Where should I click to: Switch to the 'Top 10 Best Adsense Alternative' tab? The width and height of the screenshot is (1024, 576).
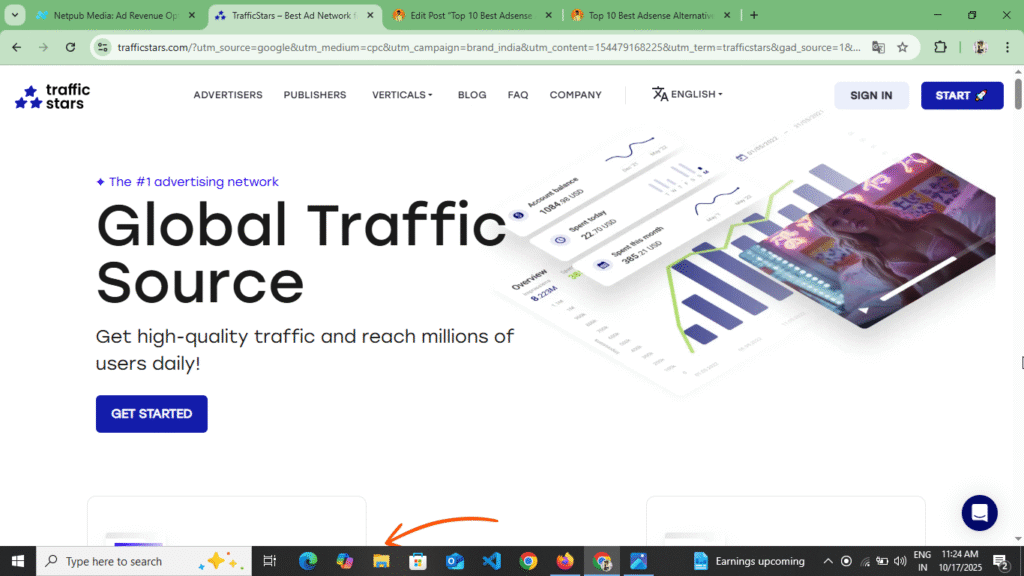(x=649, y=15)
